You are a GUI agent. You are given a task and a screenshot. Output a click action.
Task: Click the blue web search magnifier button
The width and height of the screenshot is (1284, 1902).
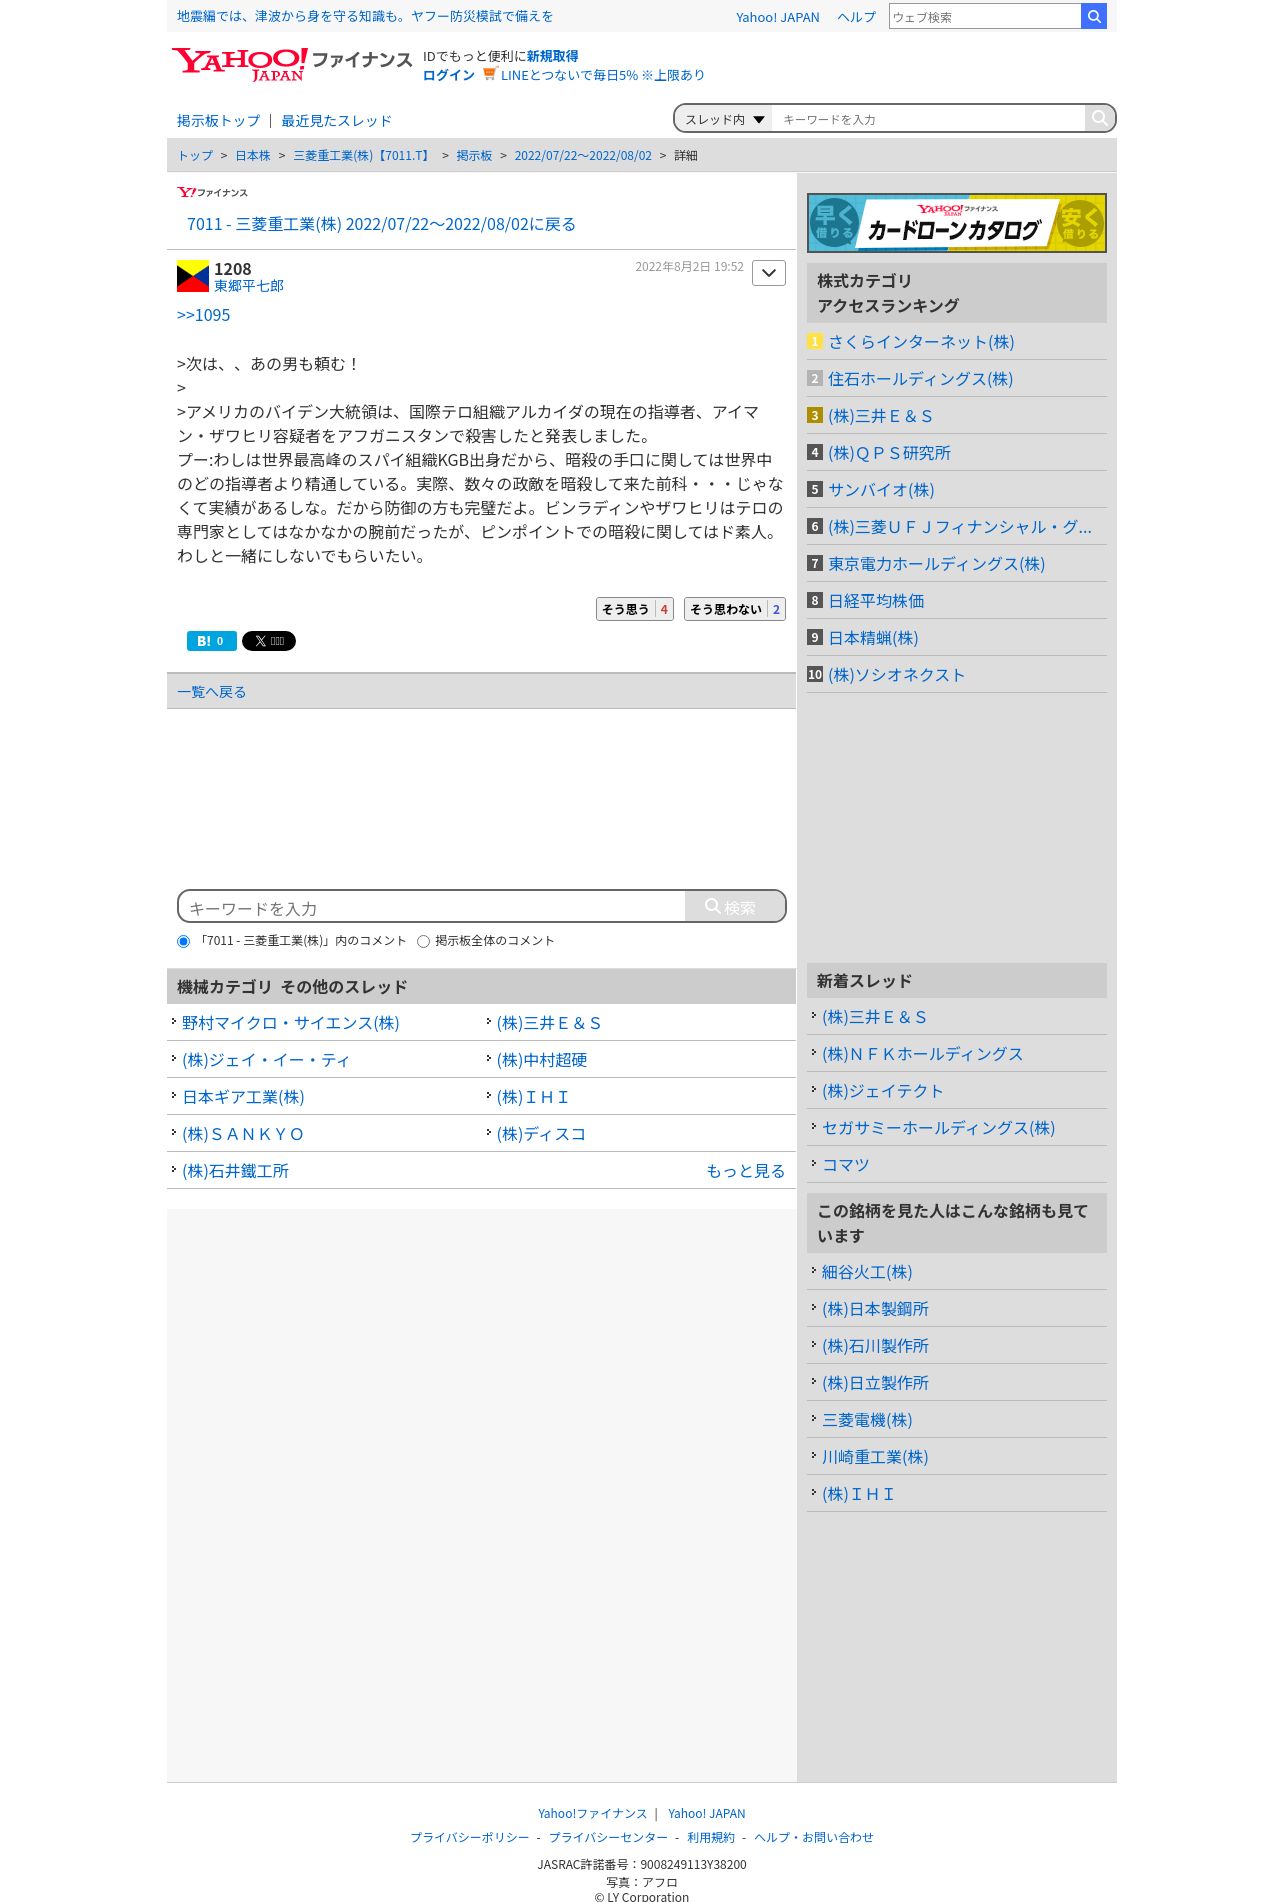click(1094, 16)
